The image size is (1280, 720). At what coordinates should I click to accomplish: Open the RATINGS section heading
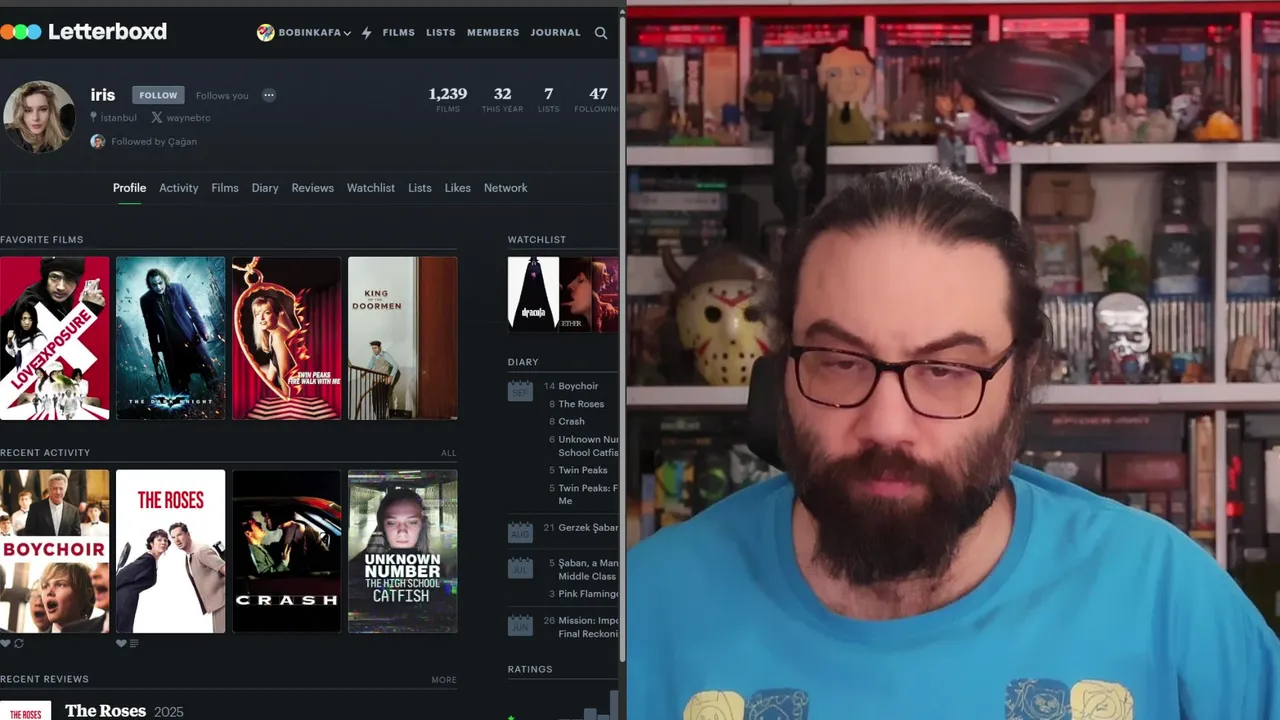pos(530,670)
